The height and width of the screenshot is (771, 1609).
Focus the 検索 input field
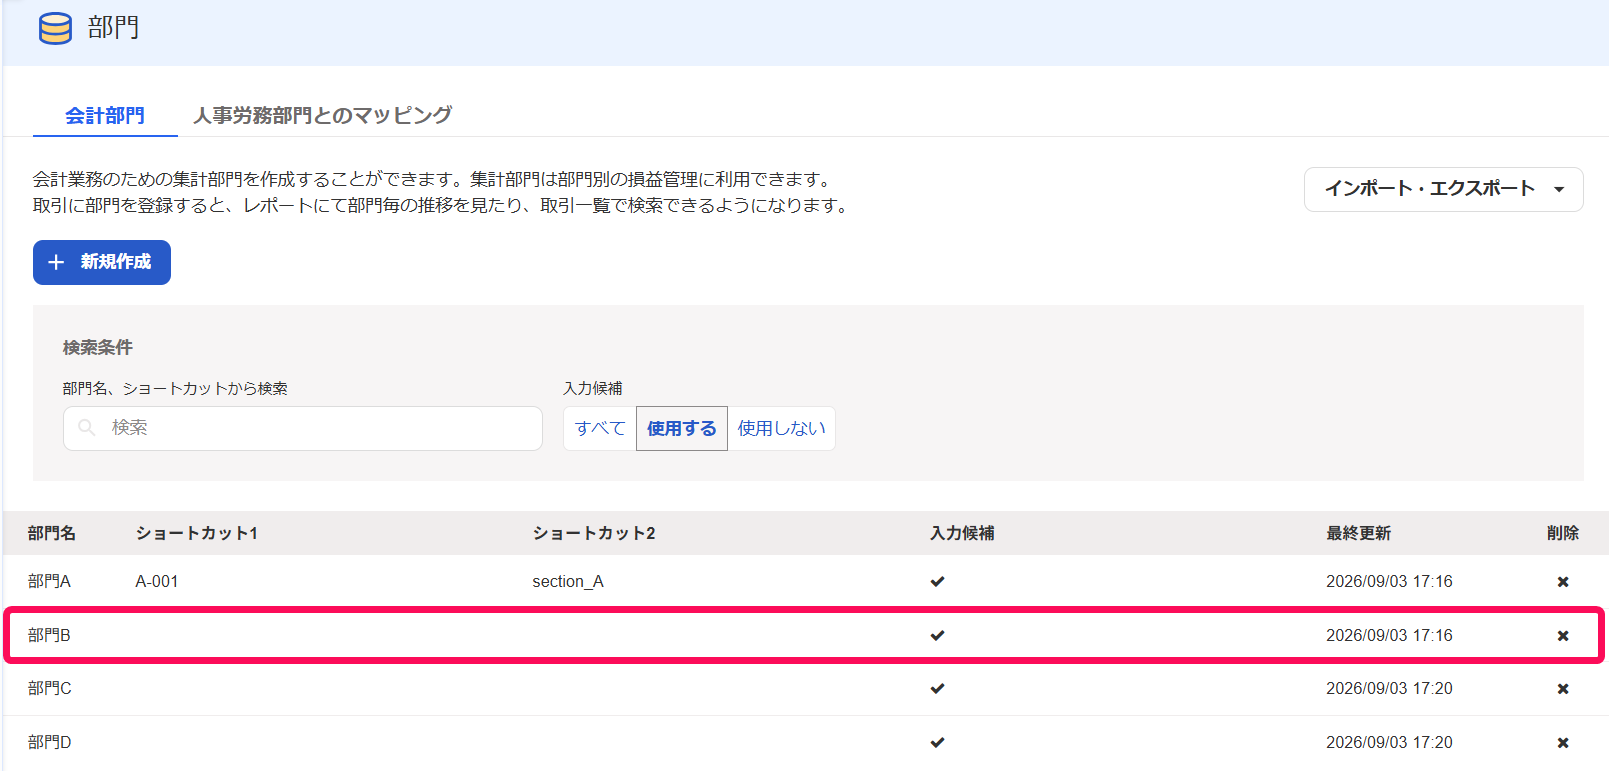303,428
